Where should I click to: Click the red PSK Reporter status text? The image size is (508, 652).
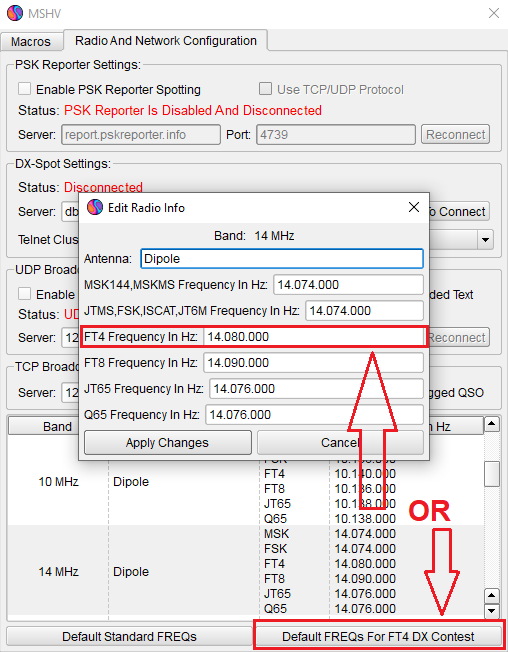(192, 111)
